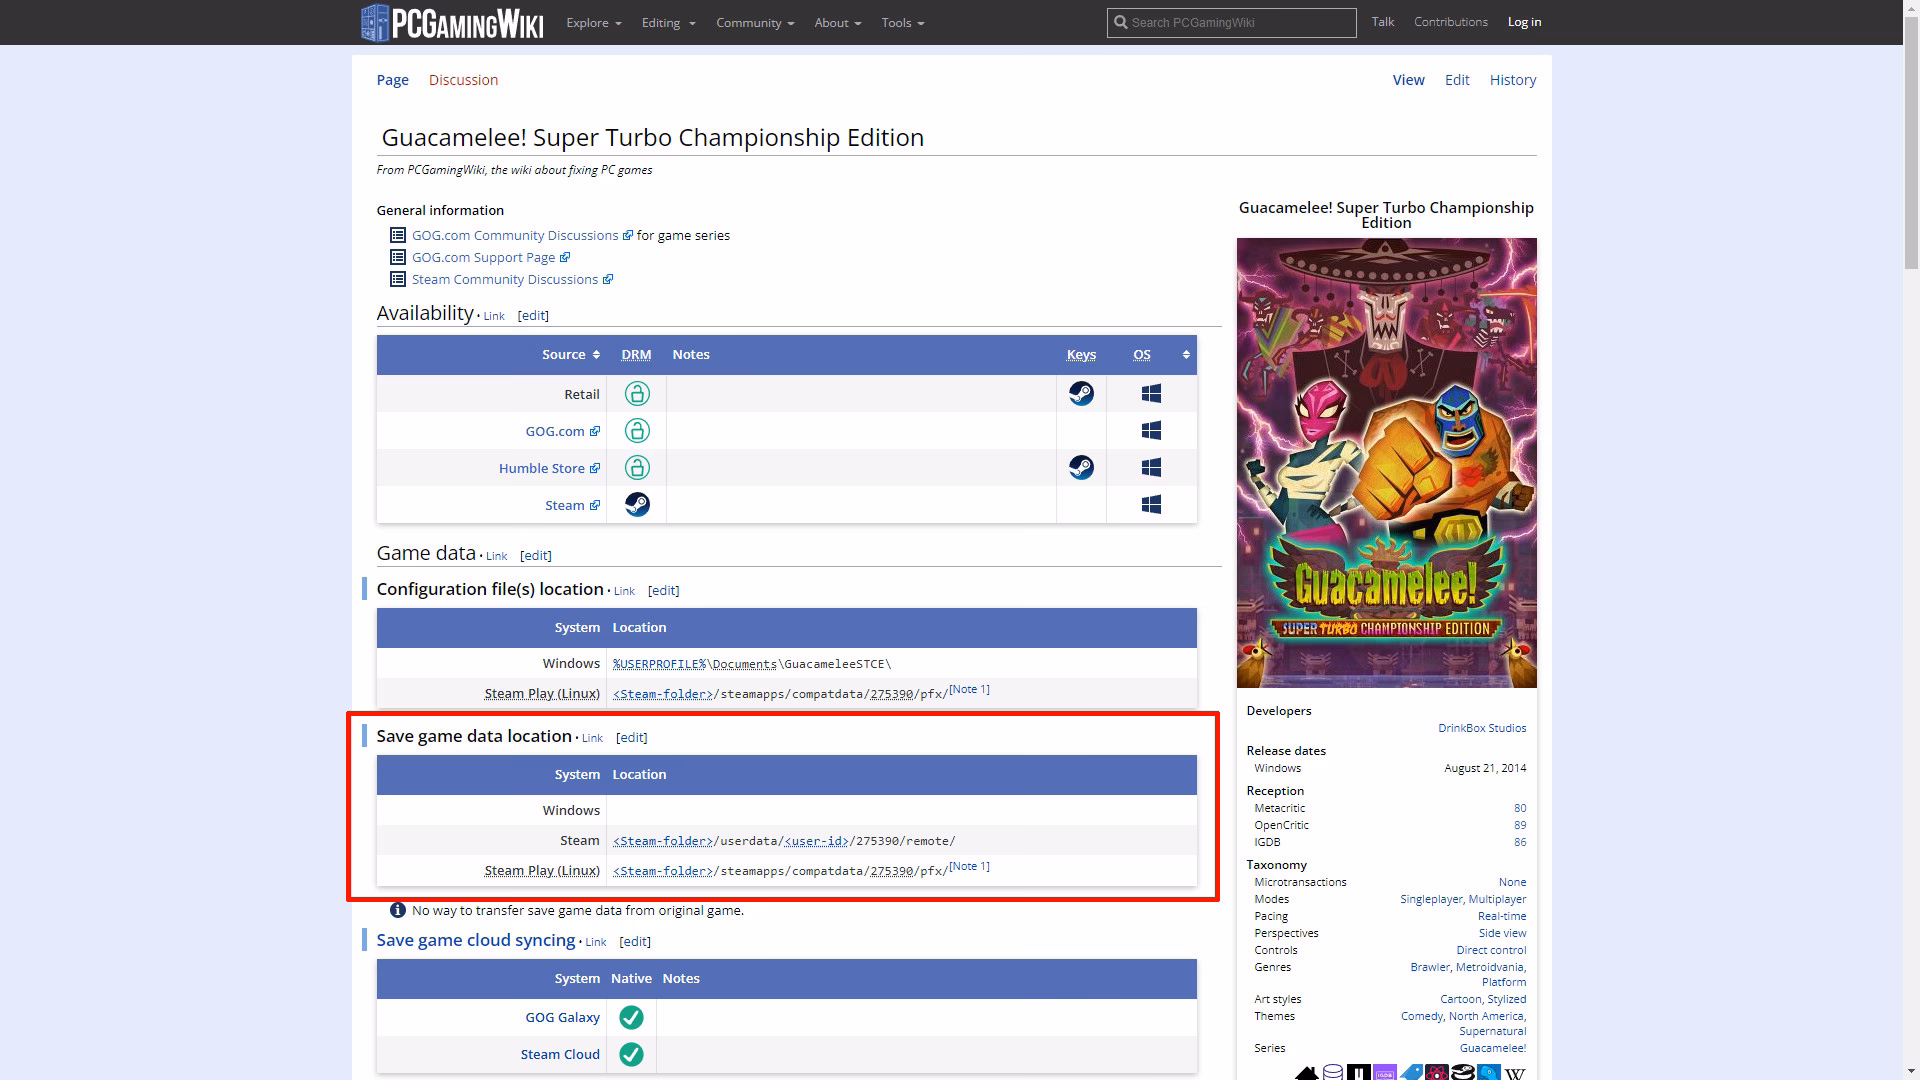The height and width of the screenshot is (1080, 1920).
Task: Click the DRM-free lock icon in GOG.com row
Action: (x=637, y=431)
